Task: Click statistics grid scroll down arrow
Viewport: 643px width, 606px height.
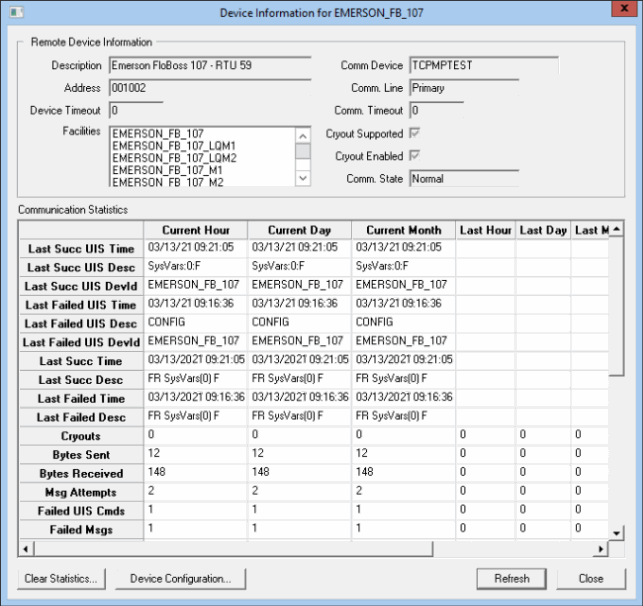Action: pyautogui.click(x=616, y=533)
